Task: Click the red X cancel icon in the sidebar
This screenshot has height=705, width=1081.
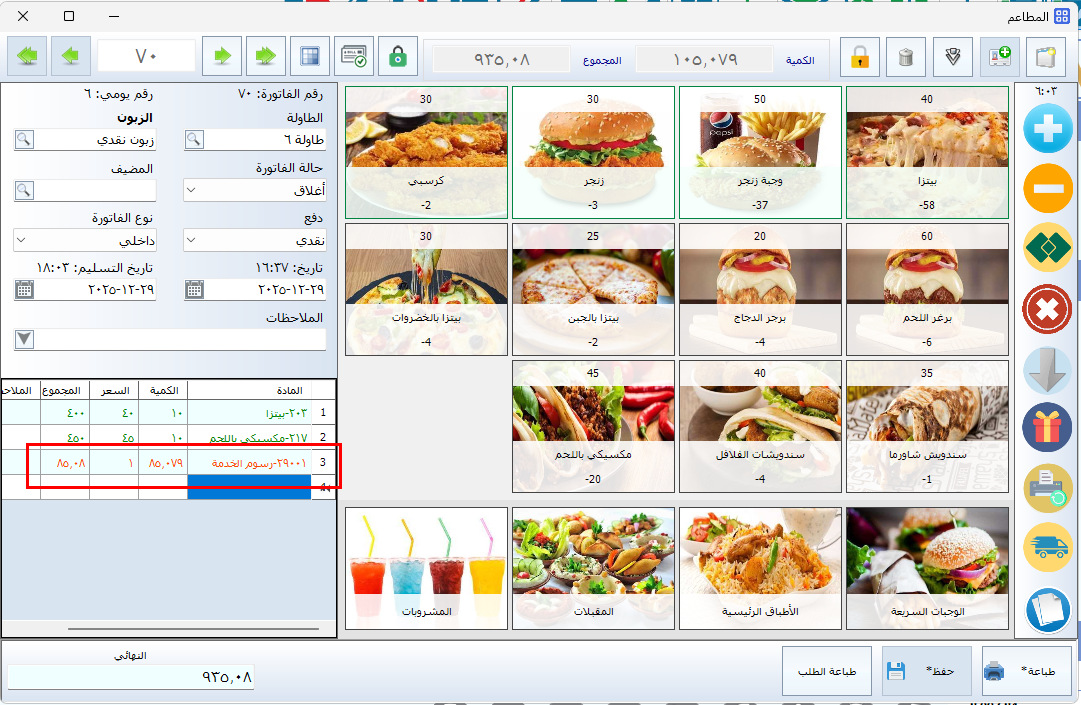Action: [1047, 309]
